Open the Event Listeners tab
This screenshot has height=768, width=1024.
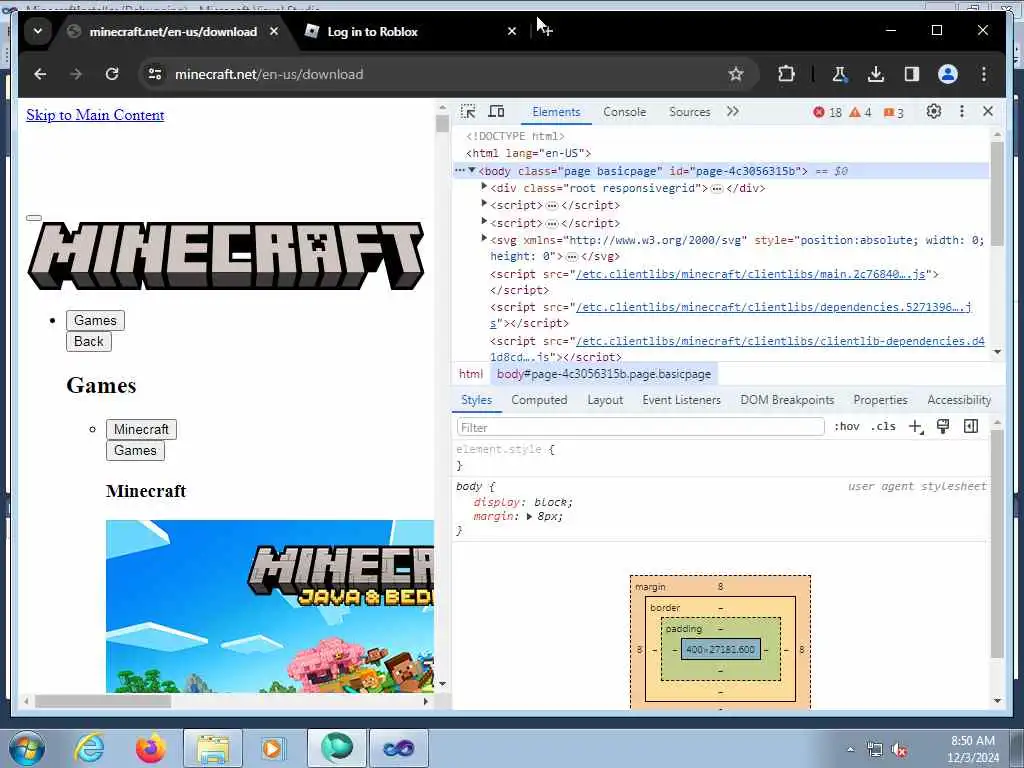[x=681, y=400]
